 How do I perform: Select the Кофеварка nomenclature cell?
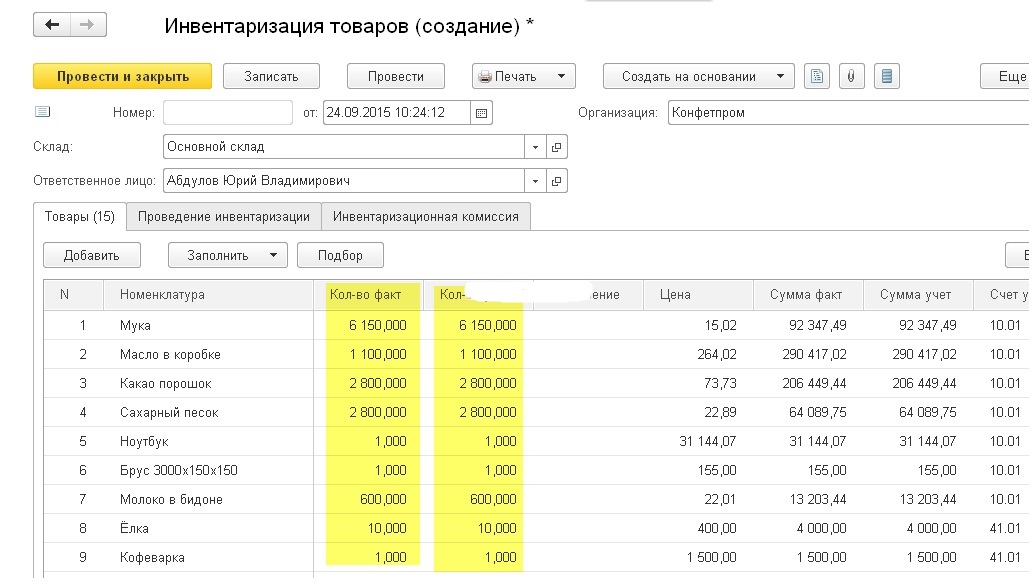(208, 558)
